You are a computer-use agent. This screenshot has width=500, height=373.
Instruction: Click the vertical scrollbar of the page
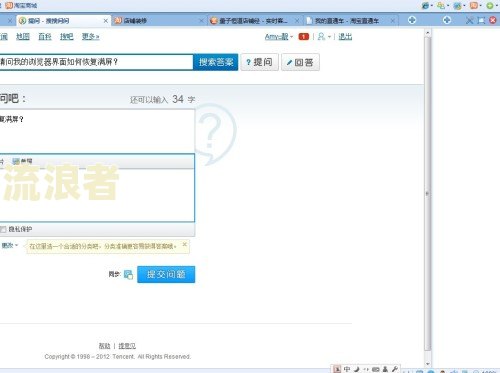coord(428,193)
